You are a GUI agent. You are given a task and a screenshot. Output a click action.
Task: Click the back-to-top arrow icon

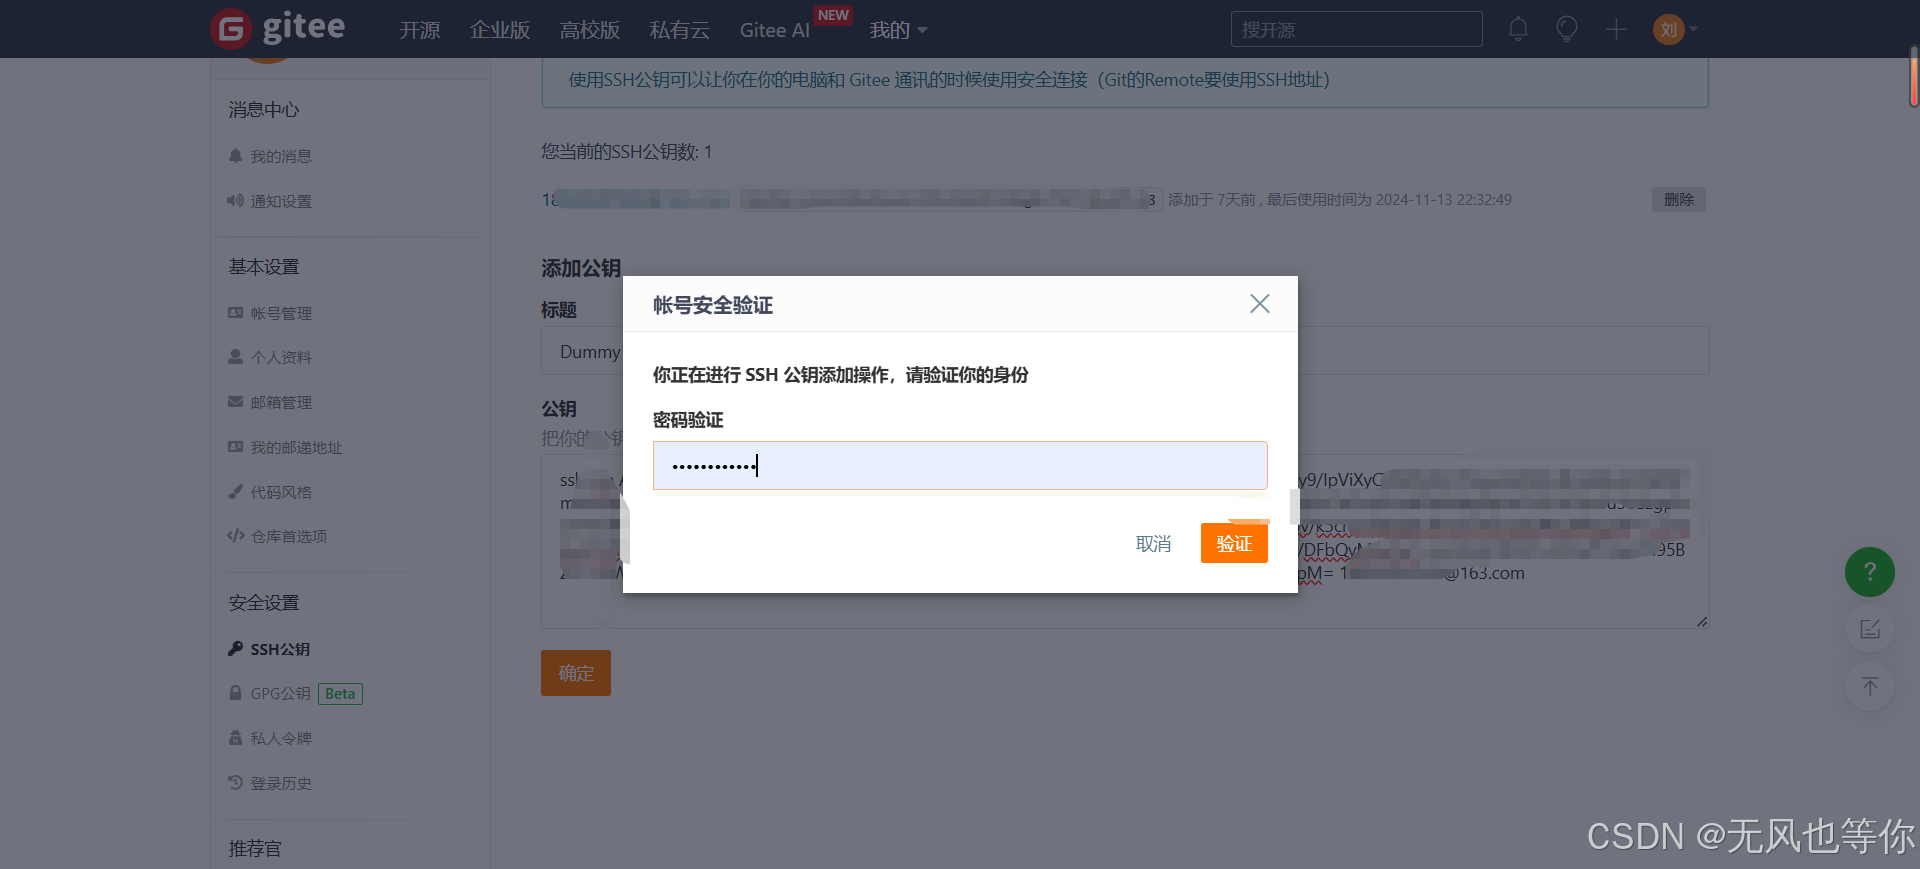tap(1870, 686)
